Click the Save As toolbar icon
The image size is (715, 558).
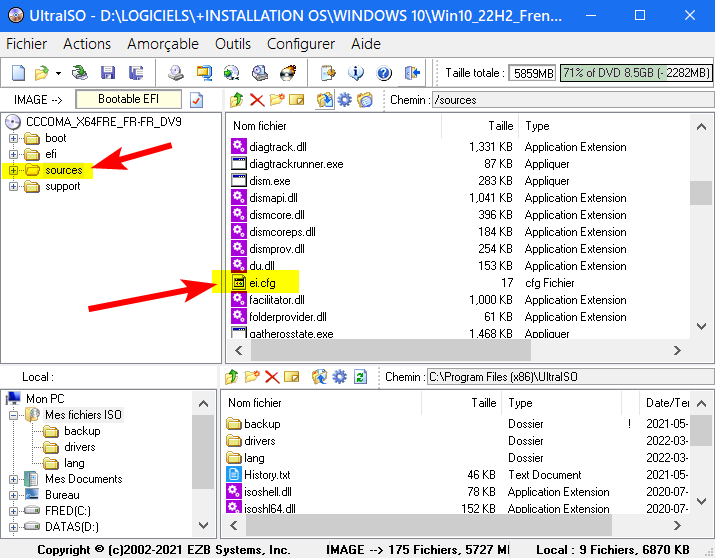[135, 73]
